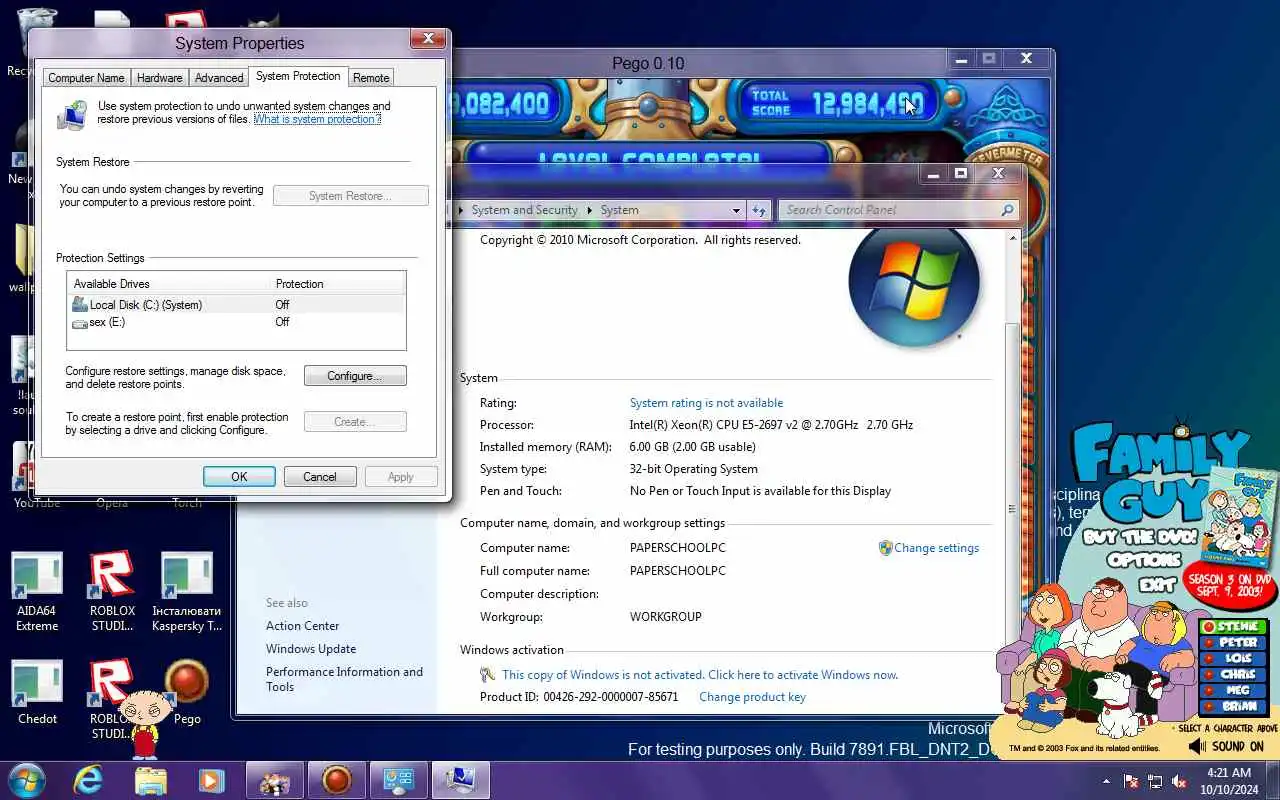The height and width of the screenshot is (800, 1280).
Task: Click the shield icon next to Change settings
Action: pyautogui.click(x=885, y=548)
